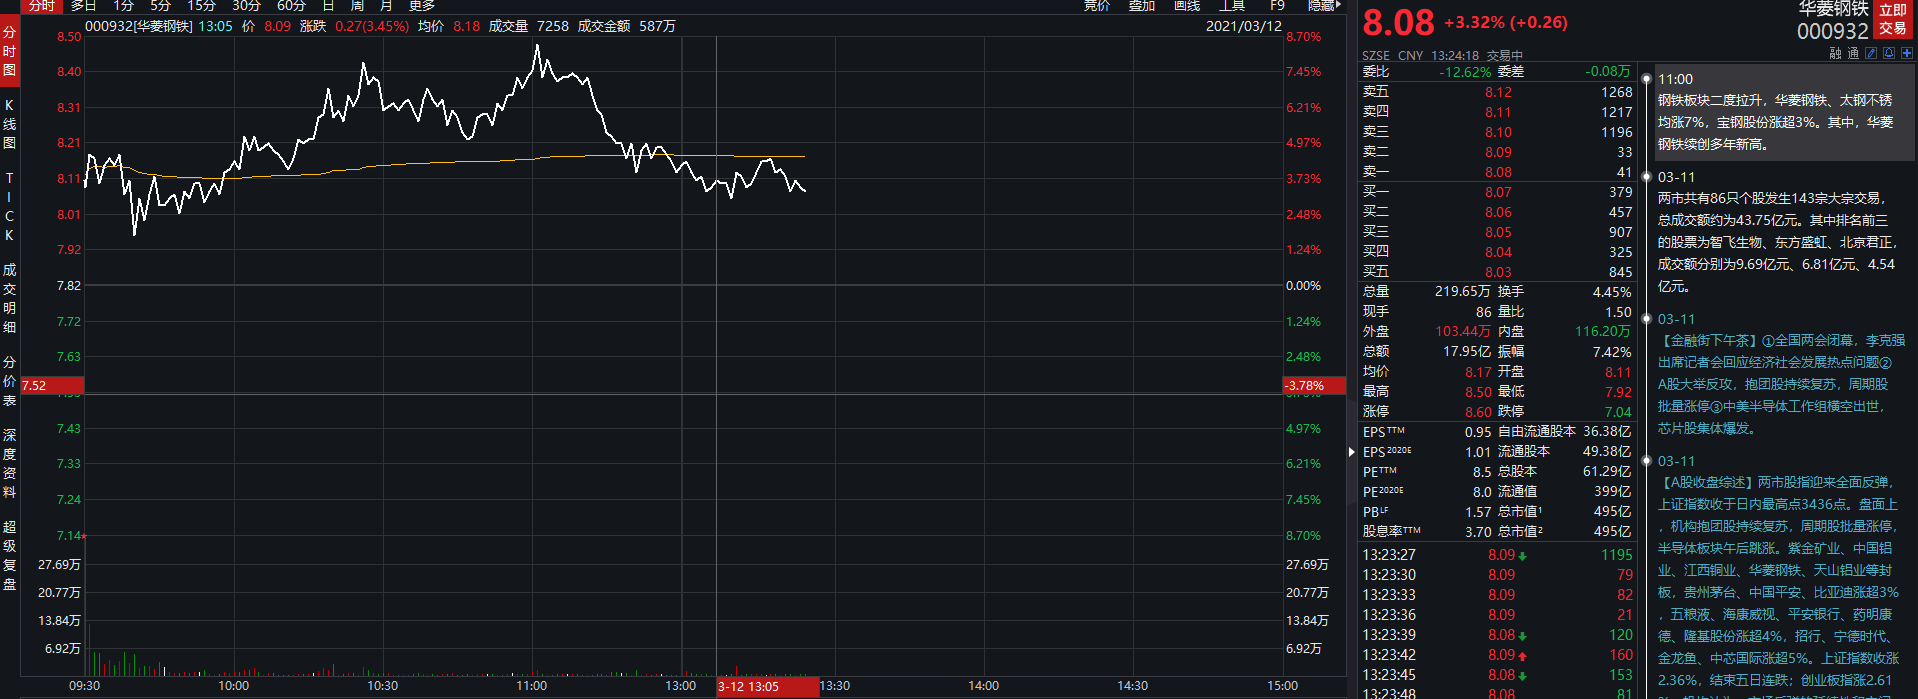Open the 更多 period options
Image resolution: width=1918 pixels, height=699 pixels.
421,6
